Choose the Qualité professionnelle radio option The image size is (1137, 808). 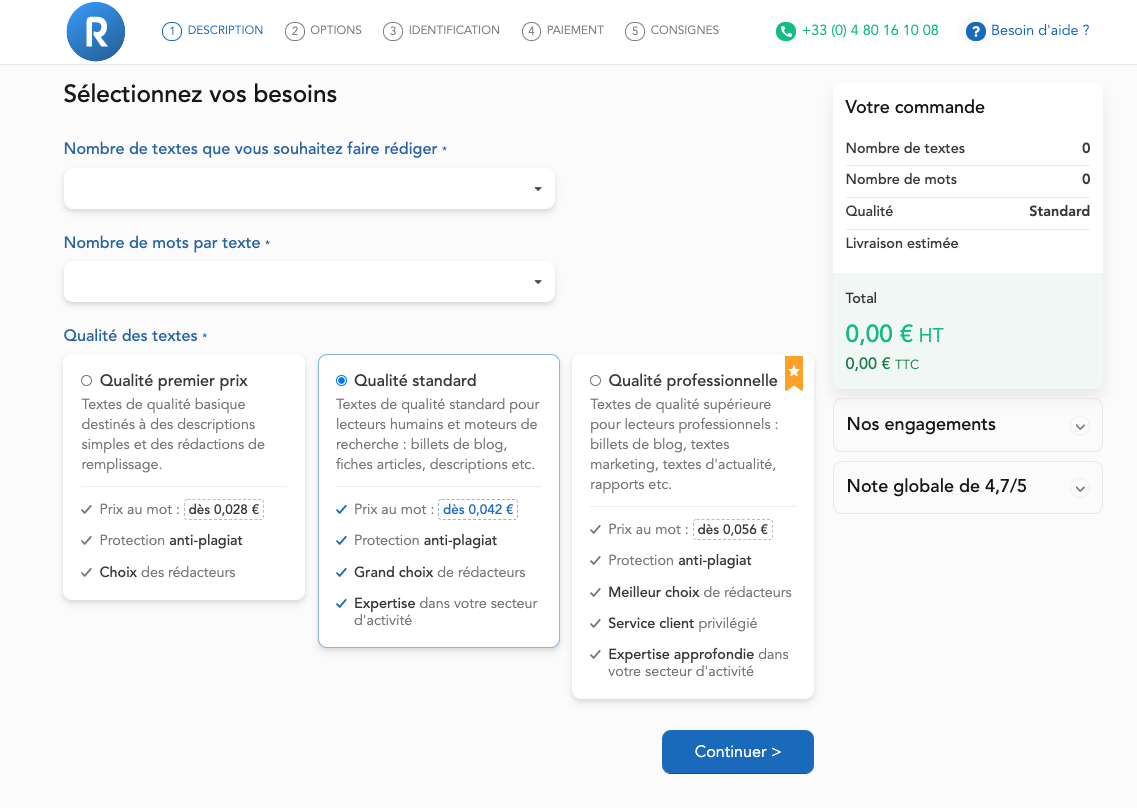click(x=596, y=380)
